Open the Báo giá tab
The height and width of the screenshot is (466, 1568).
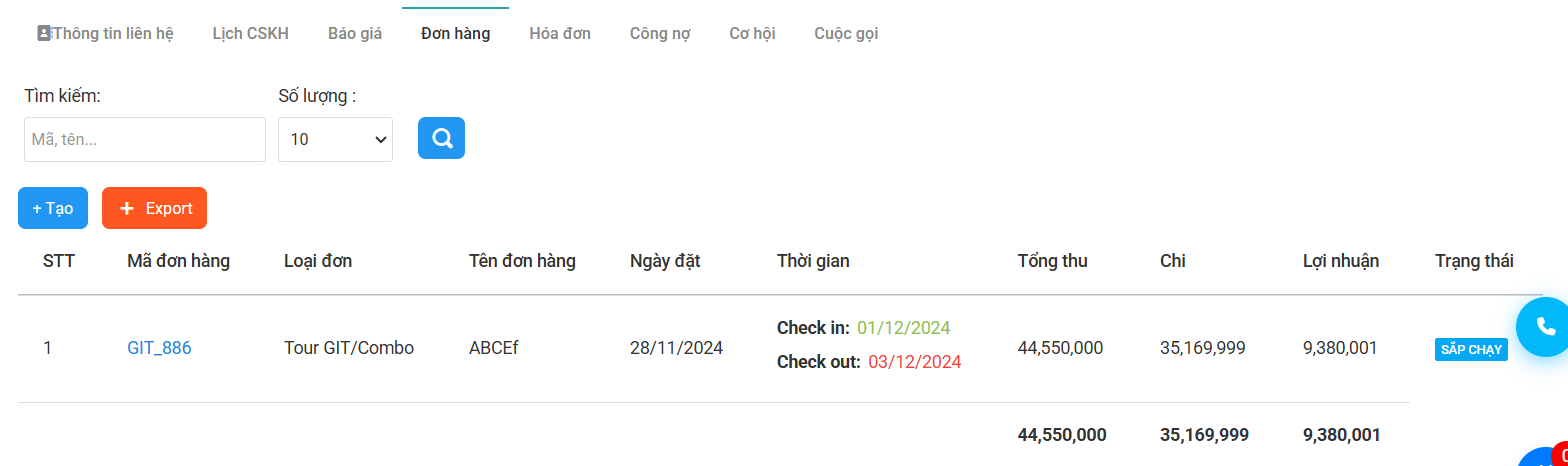tap(355, 33)
